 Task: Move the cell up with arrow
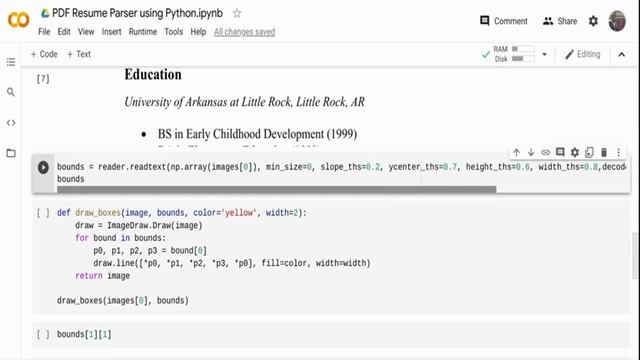click(516, 153)
